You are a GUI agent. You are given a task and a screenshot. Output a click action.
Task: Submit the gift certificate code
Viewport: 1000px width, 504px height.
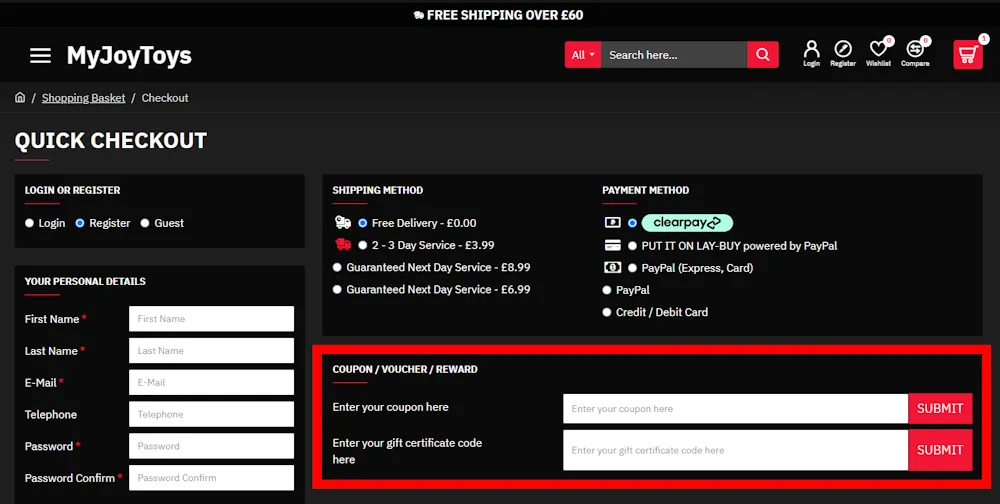coord(940,450)
